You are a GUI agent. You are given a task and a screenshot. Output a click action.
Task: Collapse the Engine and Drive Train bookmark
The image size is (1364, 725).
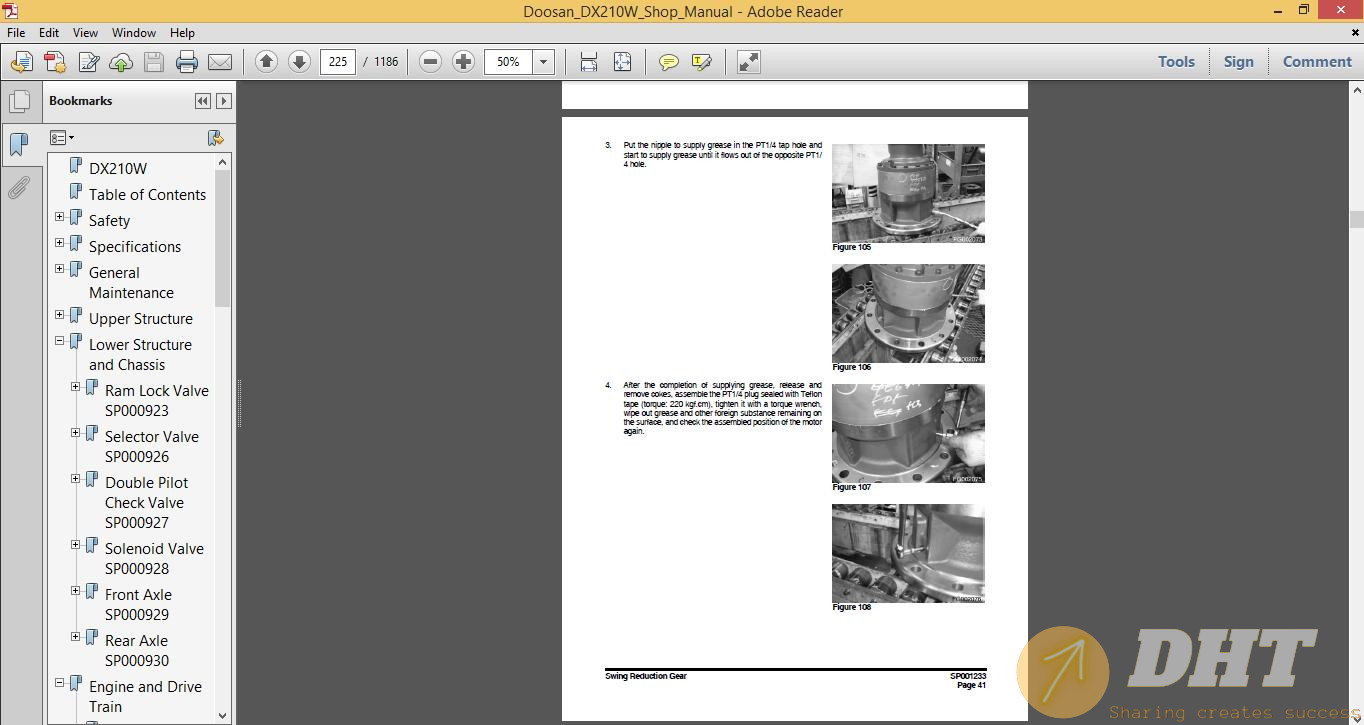[x=59, y=683]
